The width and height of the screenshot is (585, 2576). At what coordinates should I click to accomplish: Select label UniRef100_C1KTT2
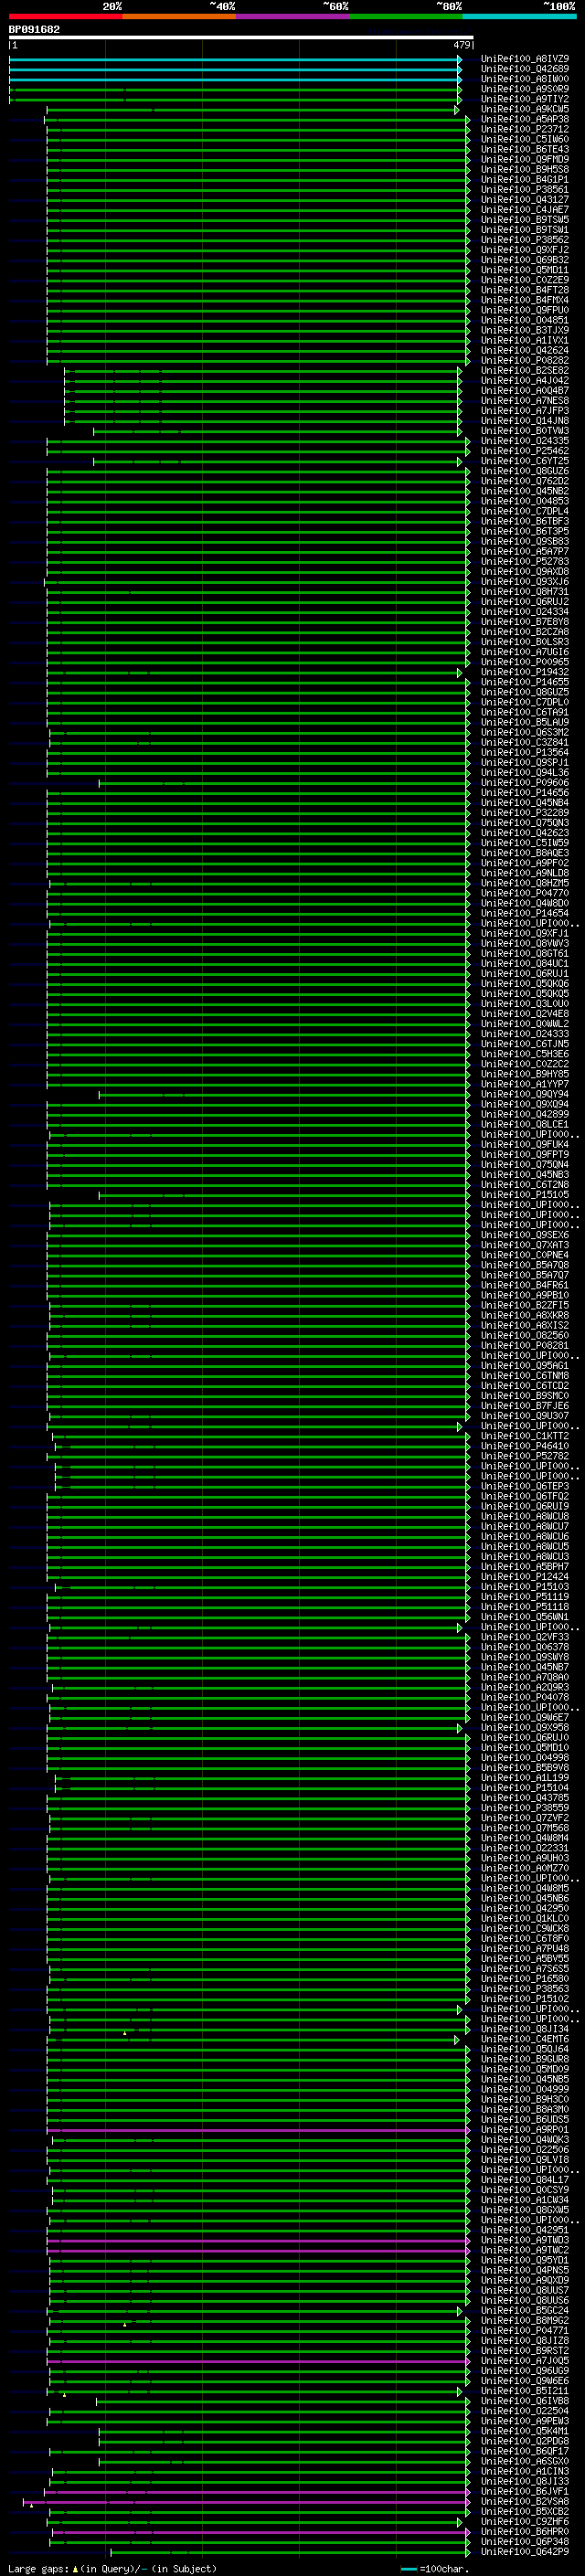pyautogui.click(x=525, y=1436)
